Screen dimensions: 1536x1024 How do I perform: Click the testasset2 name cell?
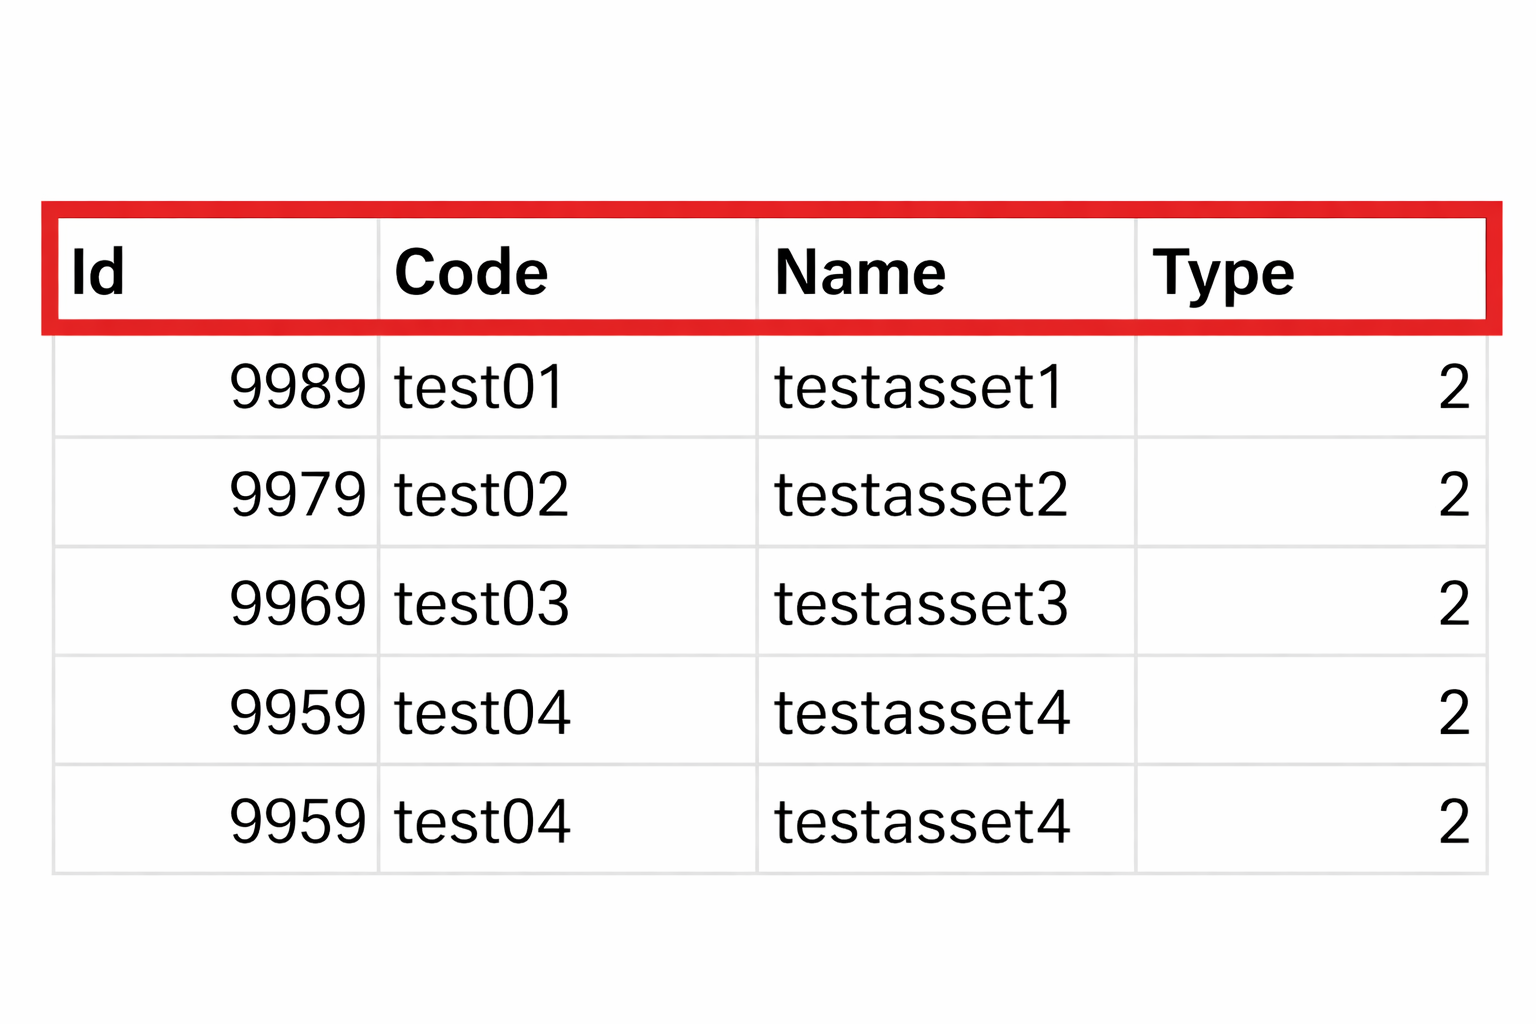(921, 494)
